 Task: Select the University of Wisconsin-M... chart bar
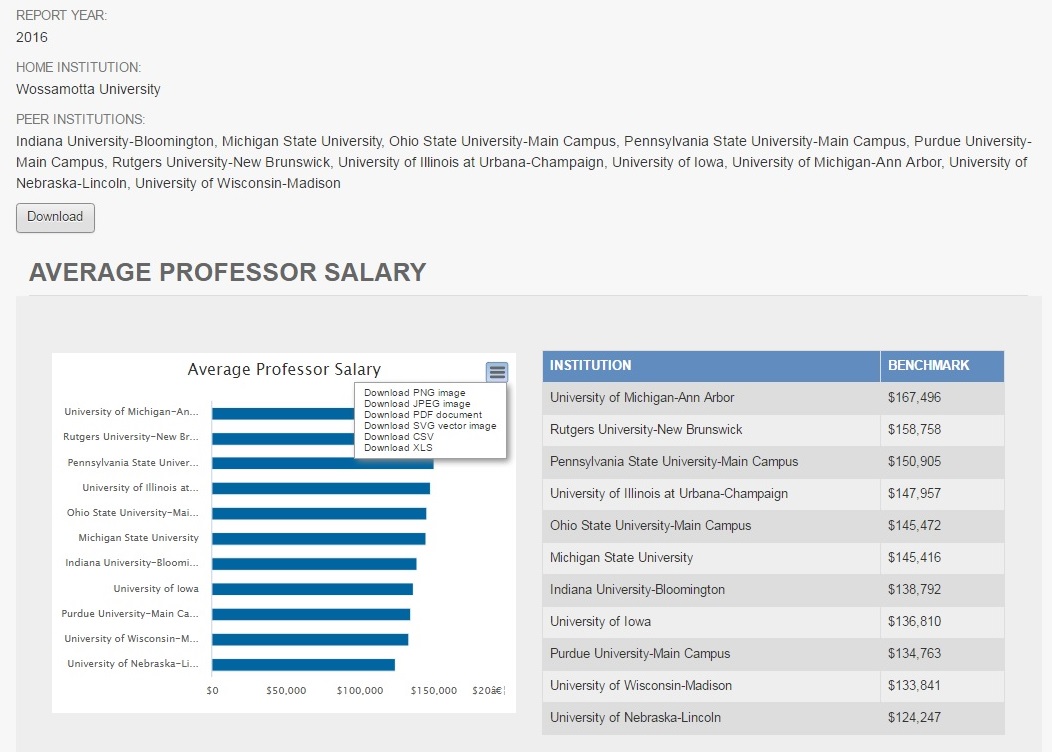tap(310, 639)
